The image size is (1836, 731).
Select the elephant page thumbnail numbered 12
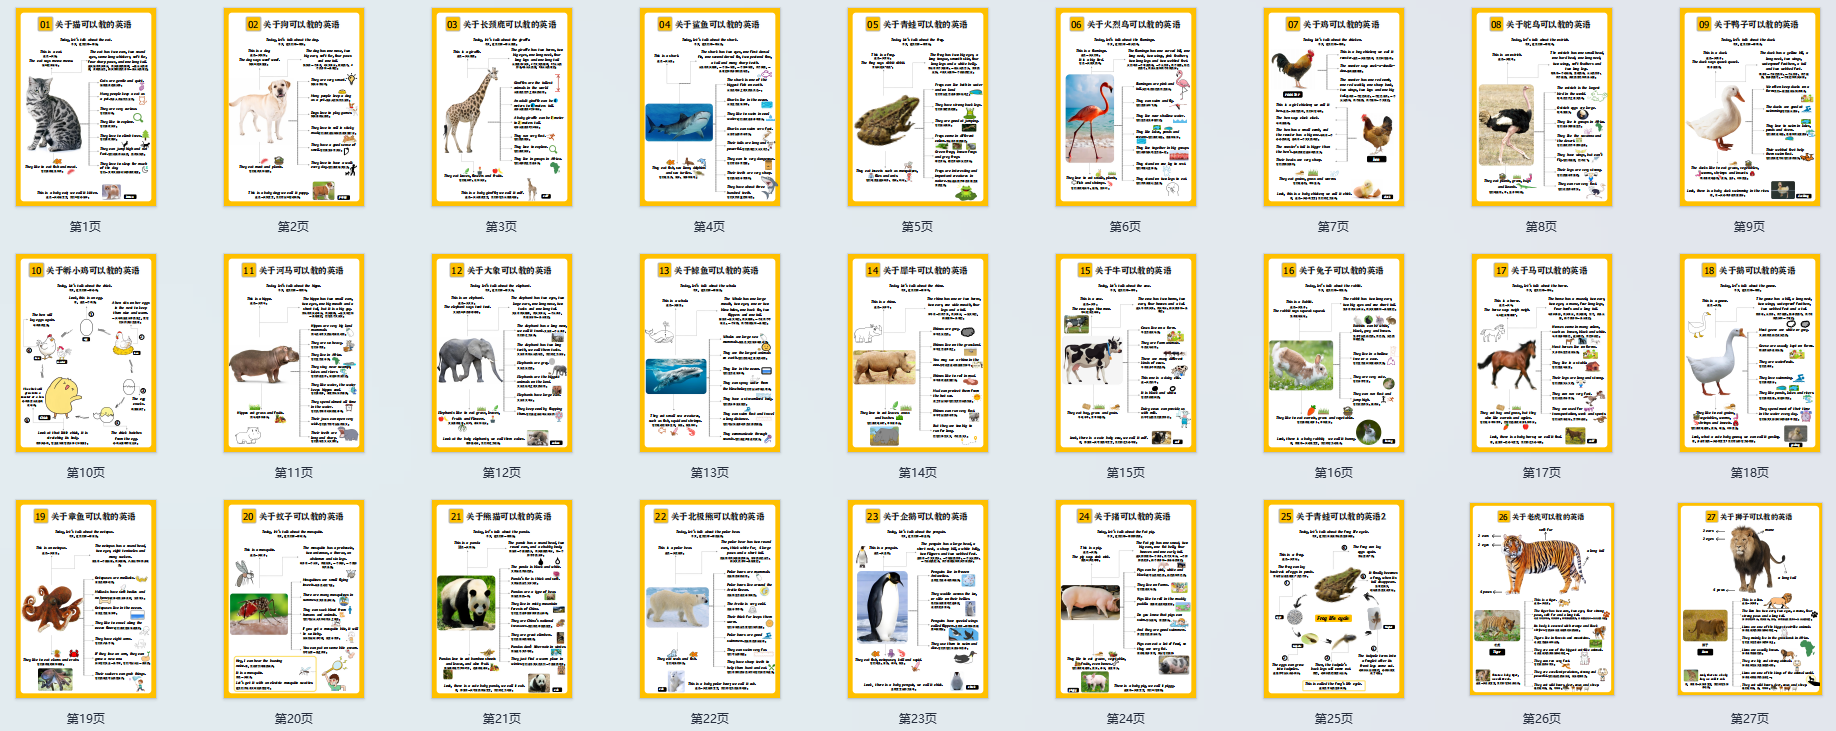[502, 353]
